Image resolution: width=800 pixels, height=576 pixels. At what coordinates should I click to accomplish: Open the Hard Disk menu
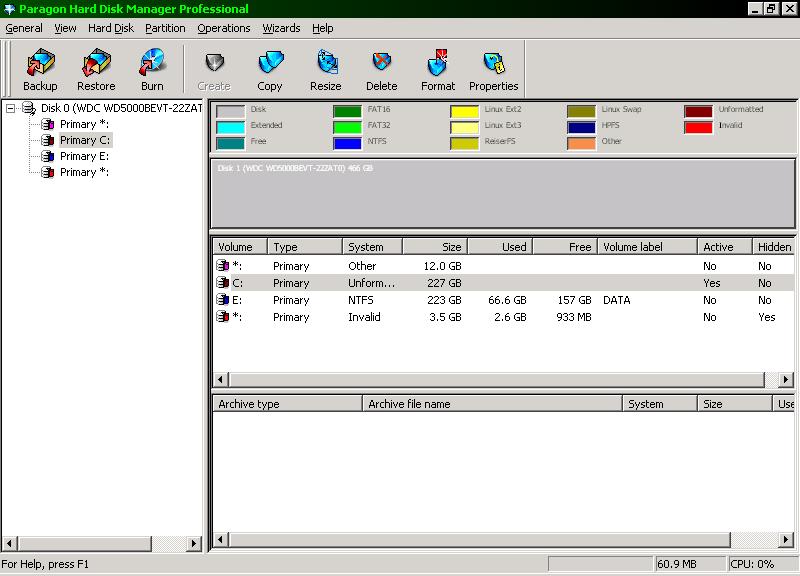[x=111, y=28]
